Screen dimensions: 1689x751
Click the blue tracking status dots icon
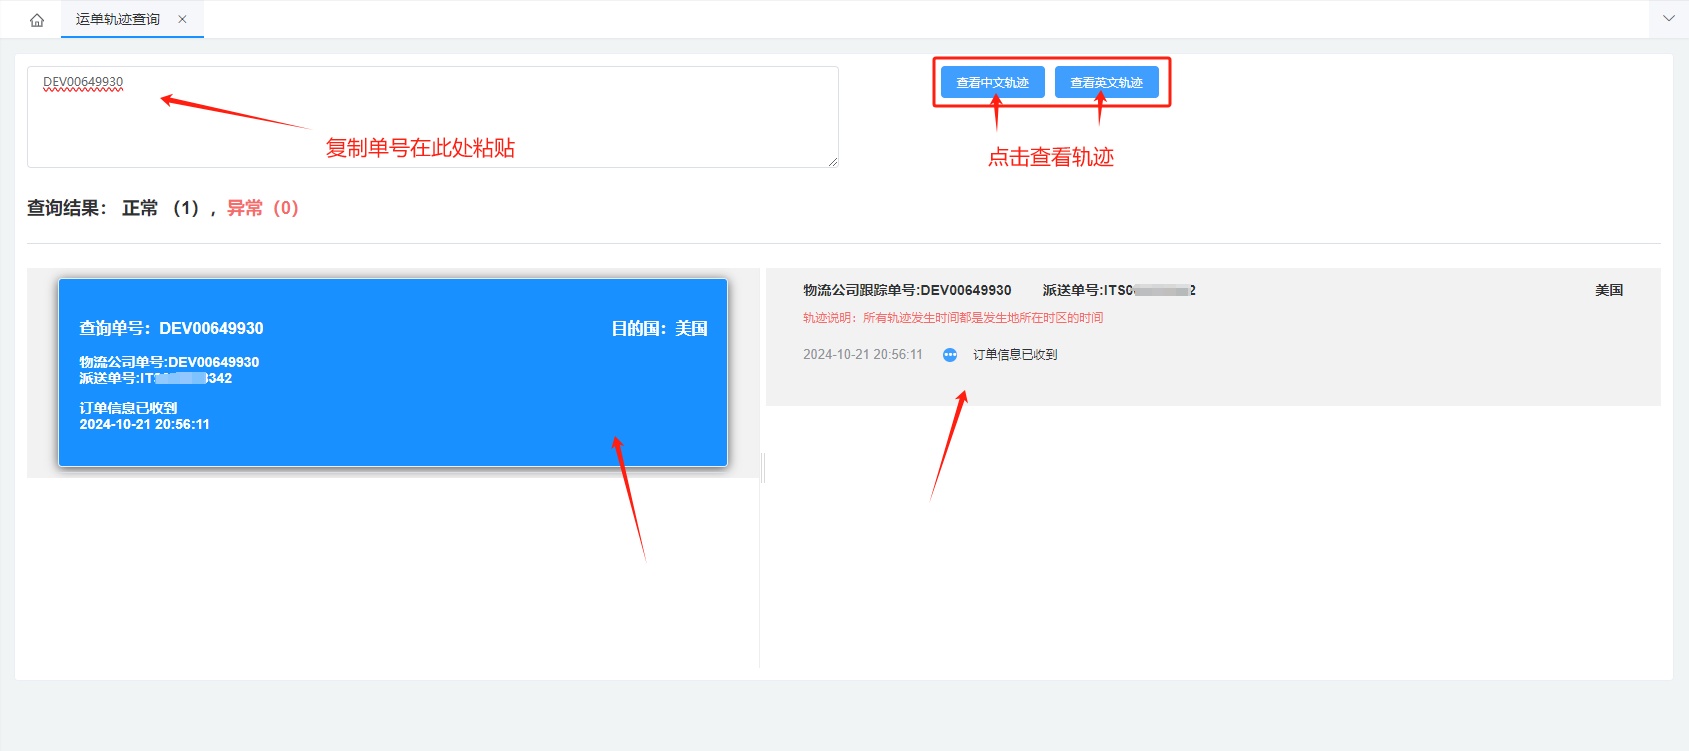click(950, 355)
